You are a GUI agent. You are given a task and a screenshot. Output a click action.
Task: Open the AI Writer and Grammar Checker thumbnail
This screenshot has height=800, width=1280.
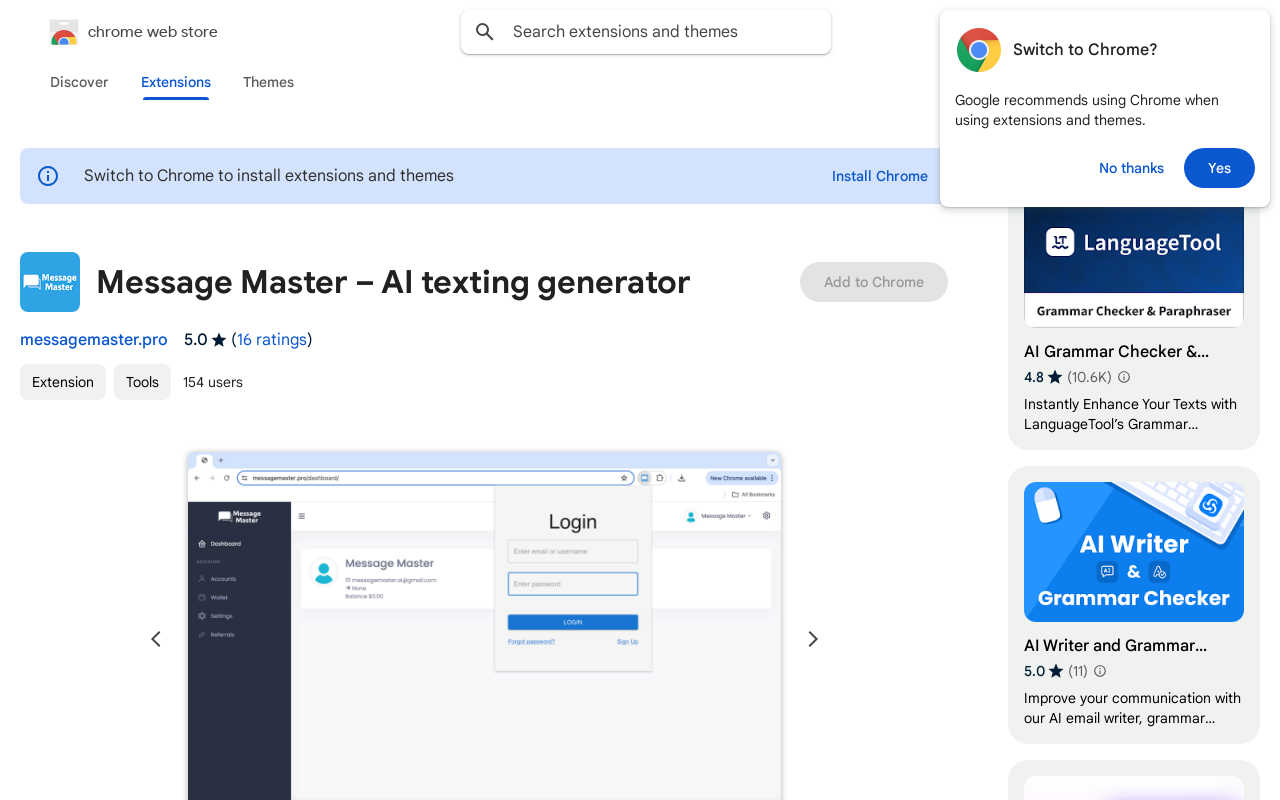pyautogui.click(x=1133, y=552)
